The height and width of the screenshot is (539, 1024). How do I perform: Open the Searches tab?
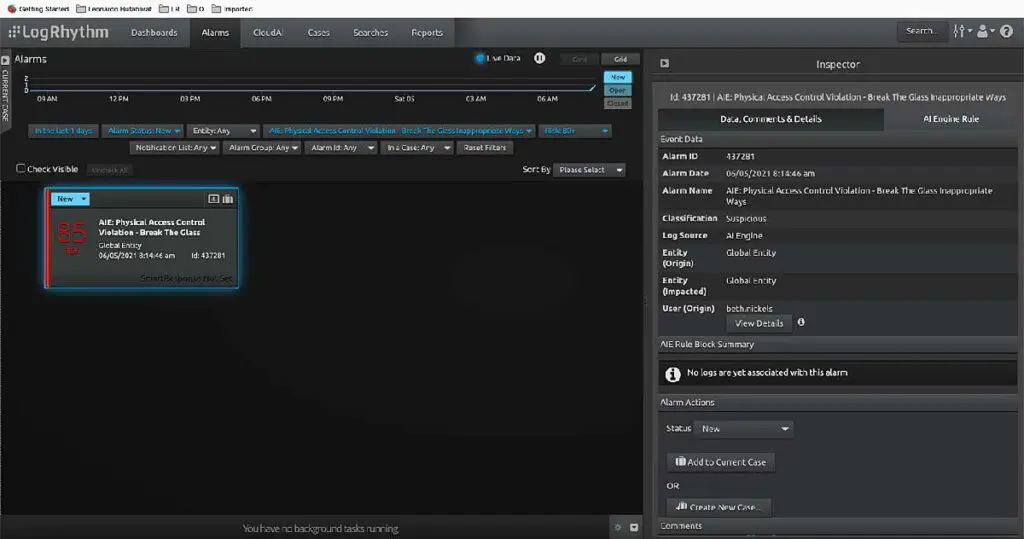pyautogui.click(x=370, y=32)
